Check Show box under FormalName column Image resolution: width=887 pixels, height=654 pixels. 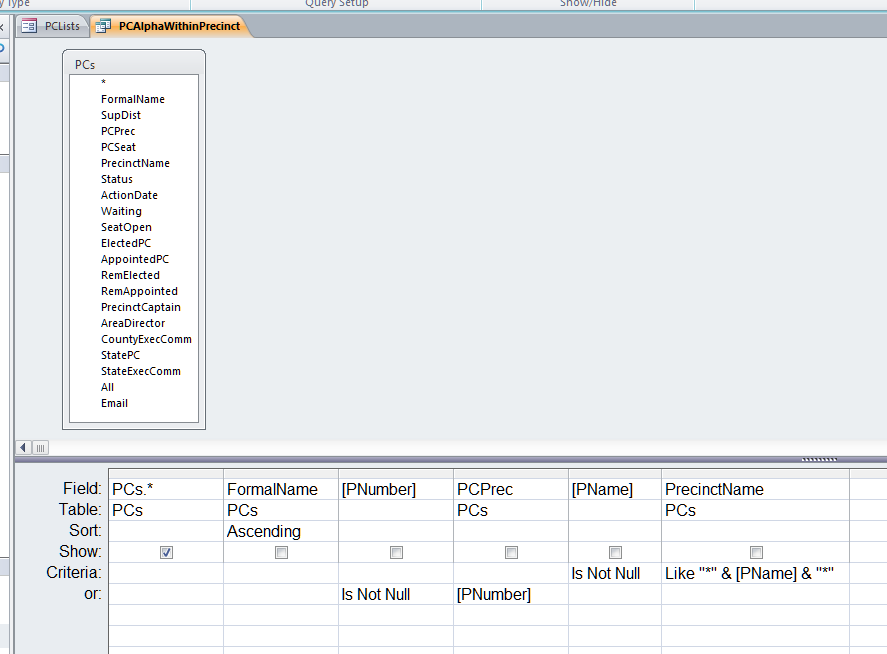point(281,552)
